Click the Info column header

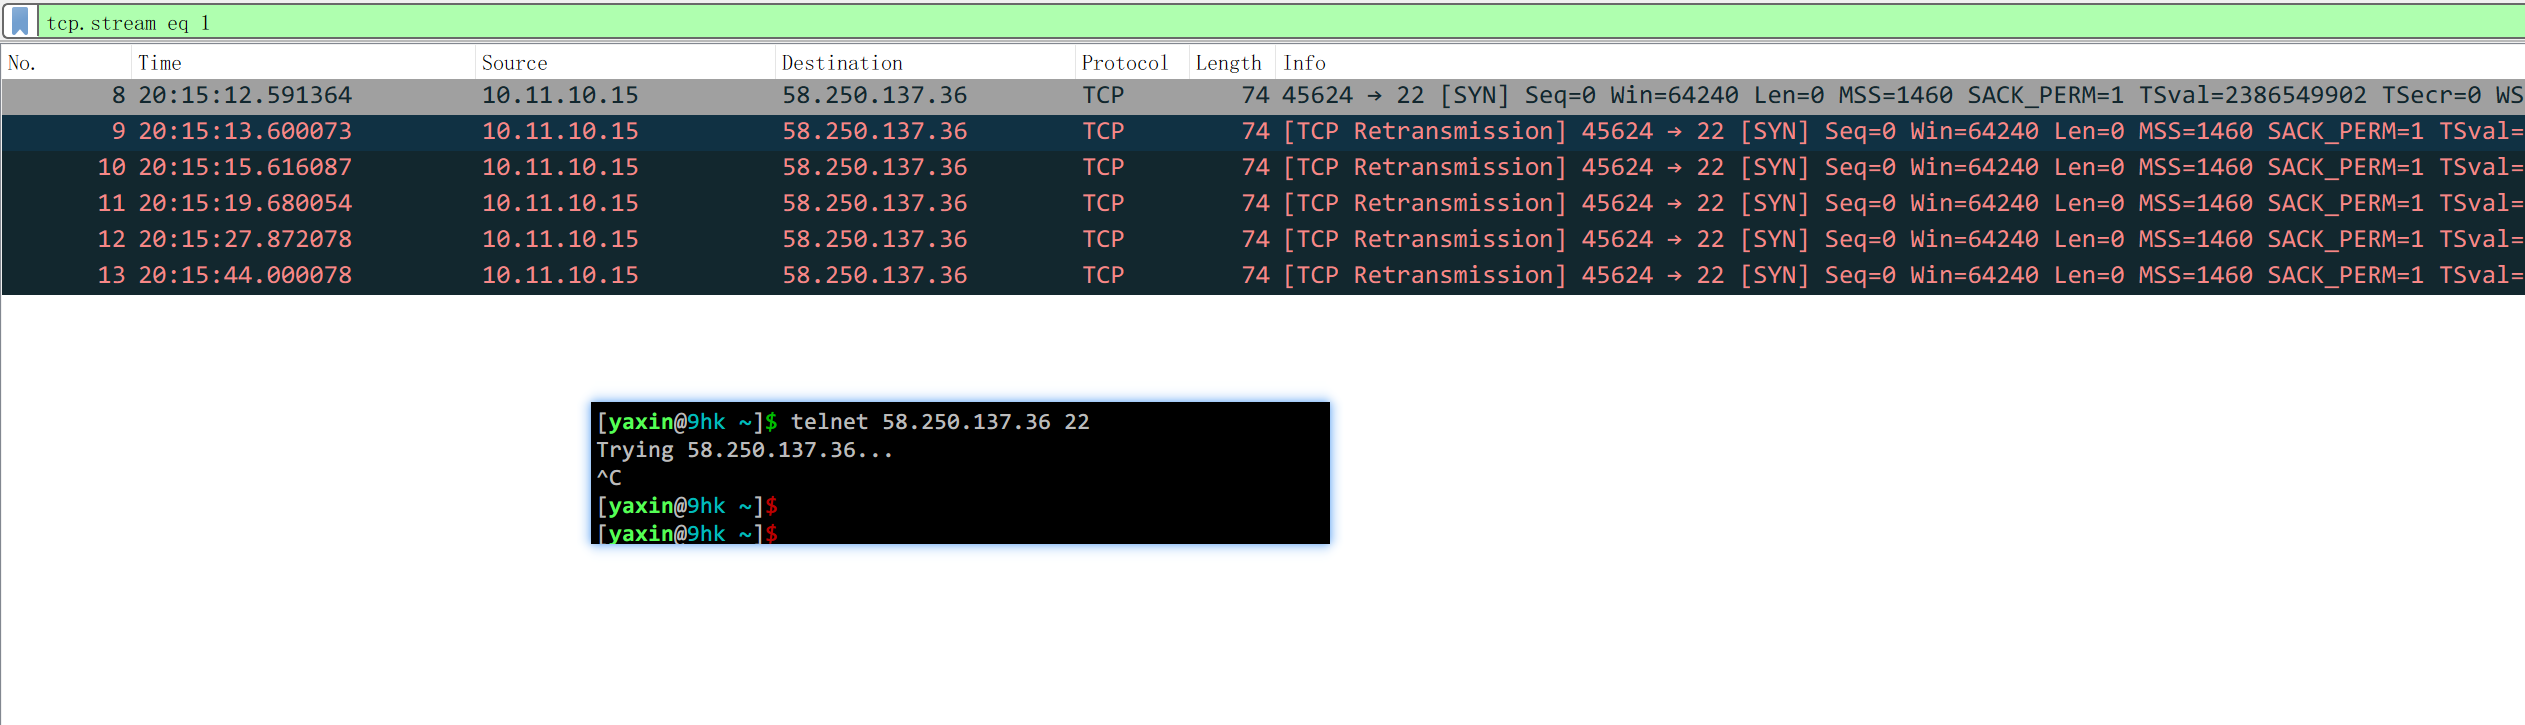pyautogui.click(x=1900, y=63)
